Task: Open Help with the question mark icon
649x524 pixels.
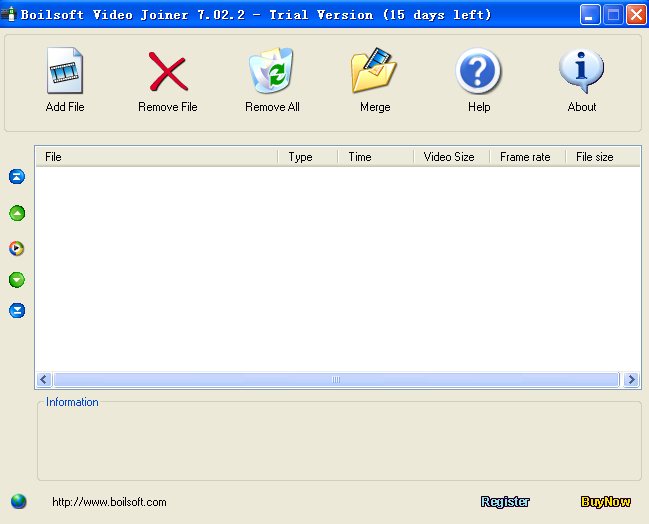Action: [x=478, y=71]
